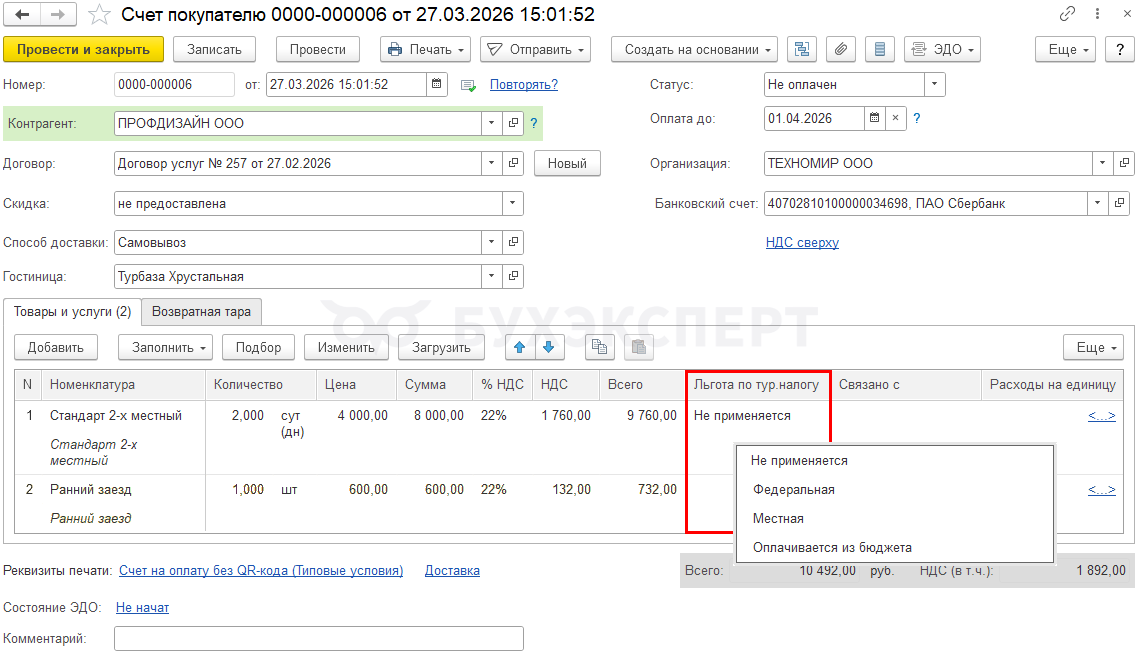Open calendar picker for invoice date
This screenshot has width=1139, height=656.
(438, 85)
